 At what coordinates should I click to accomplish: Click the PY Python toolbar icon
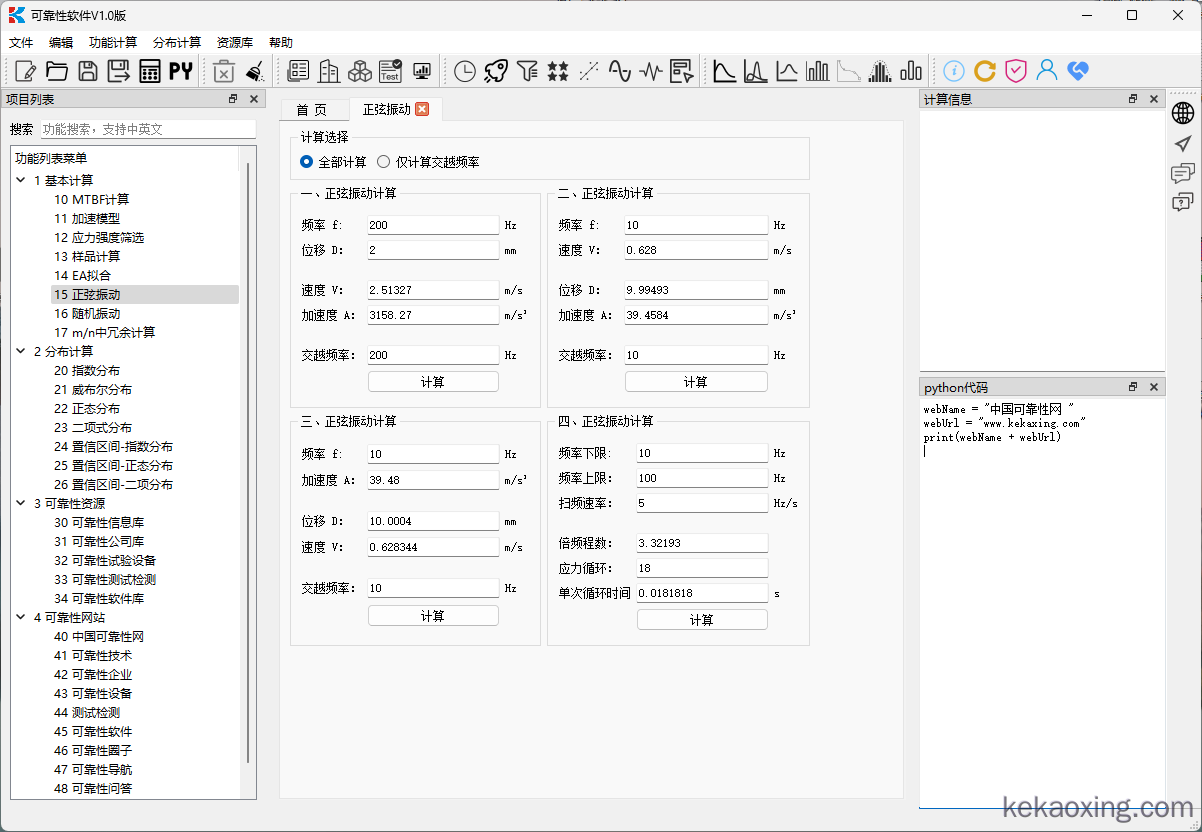(x=181, y=71)
